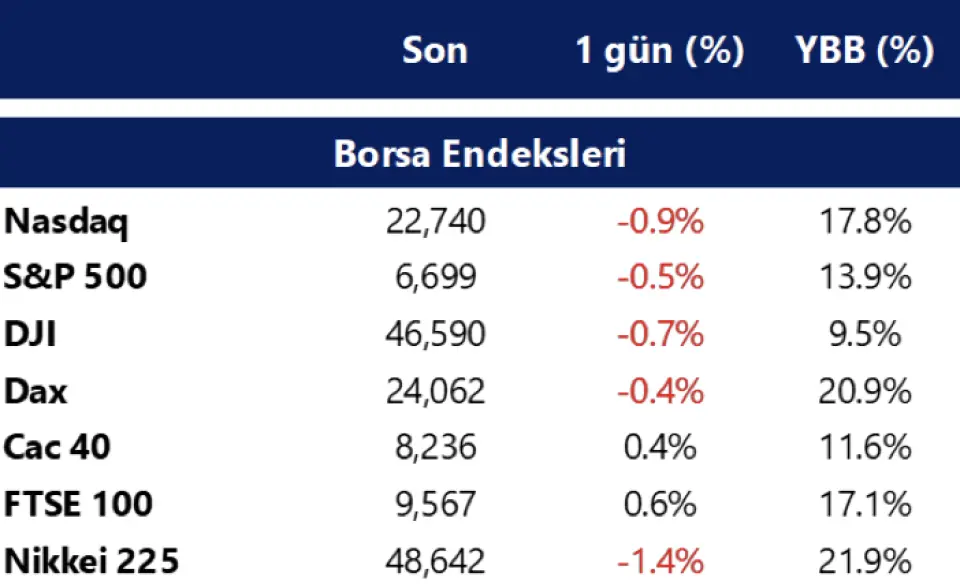Click the DJI daily change -0.7%

coord(660,334)
